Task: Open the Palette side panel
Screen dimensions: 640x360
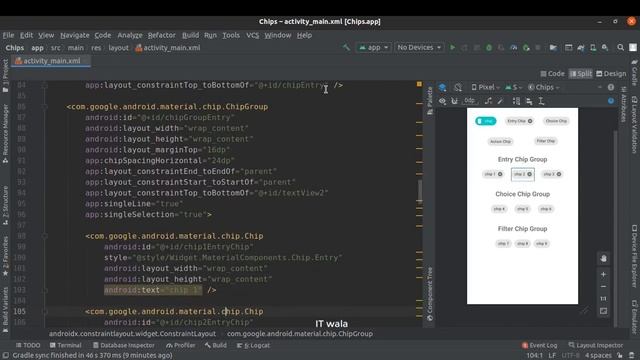Action: tap(429, 101)
